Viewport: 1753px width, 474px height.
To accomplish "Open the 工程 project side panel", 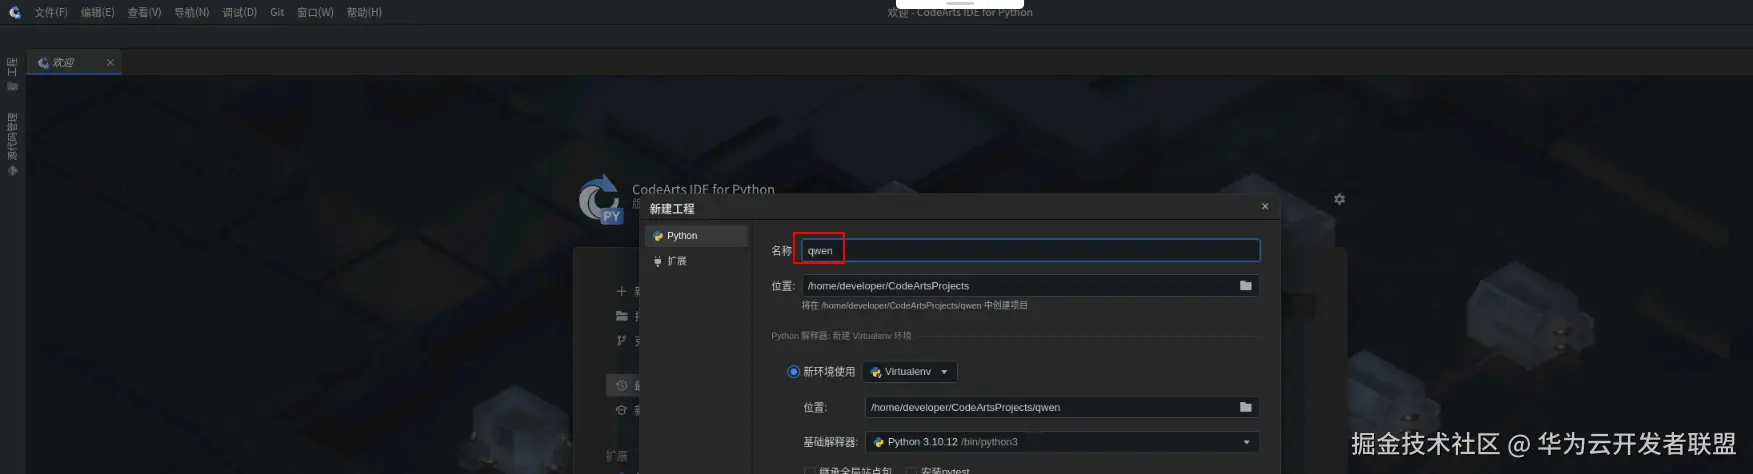I will coord(12,74).
